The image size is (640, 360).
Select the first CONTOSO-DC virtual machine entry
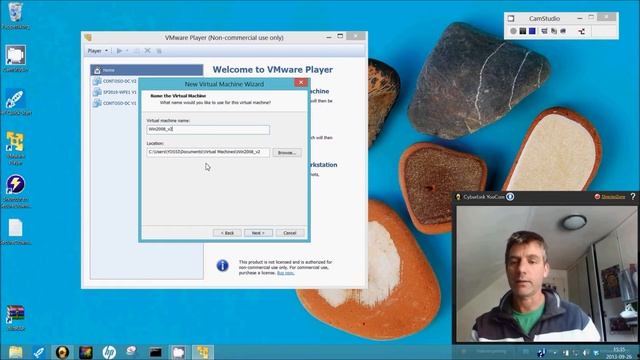115,81
